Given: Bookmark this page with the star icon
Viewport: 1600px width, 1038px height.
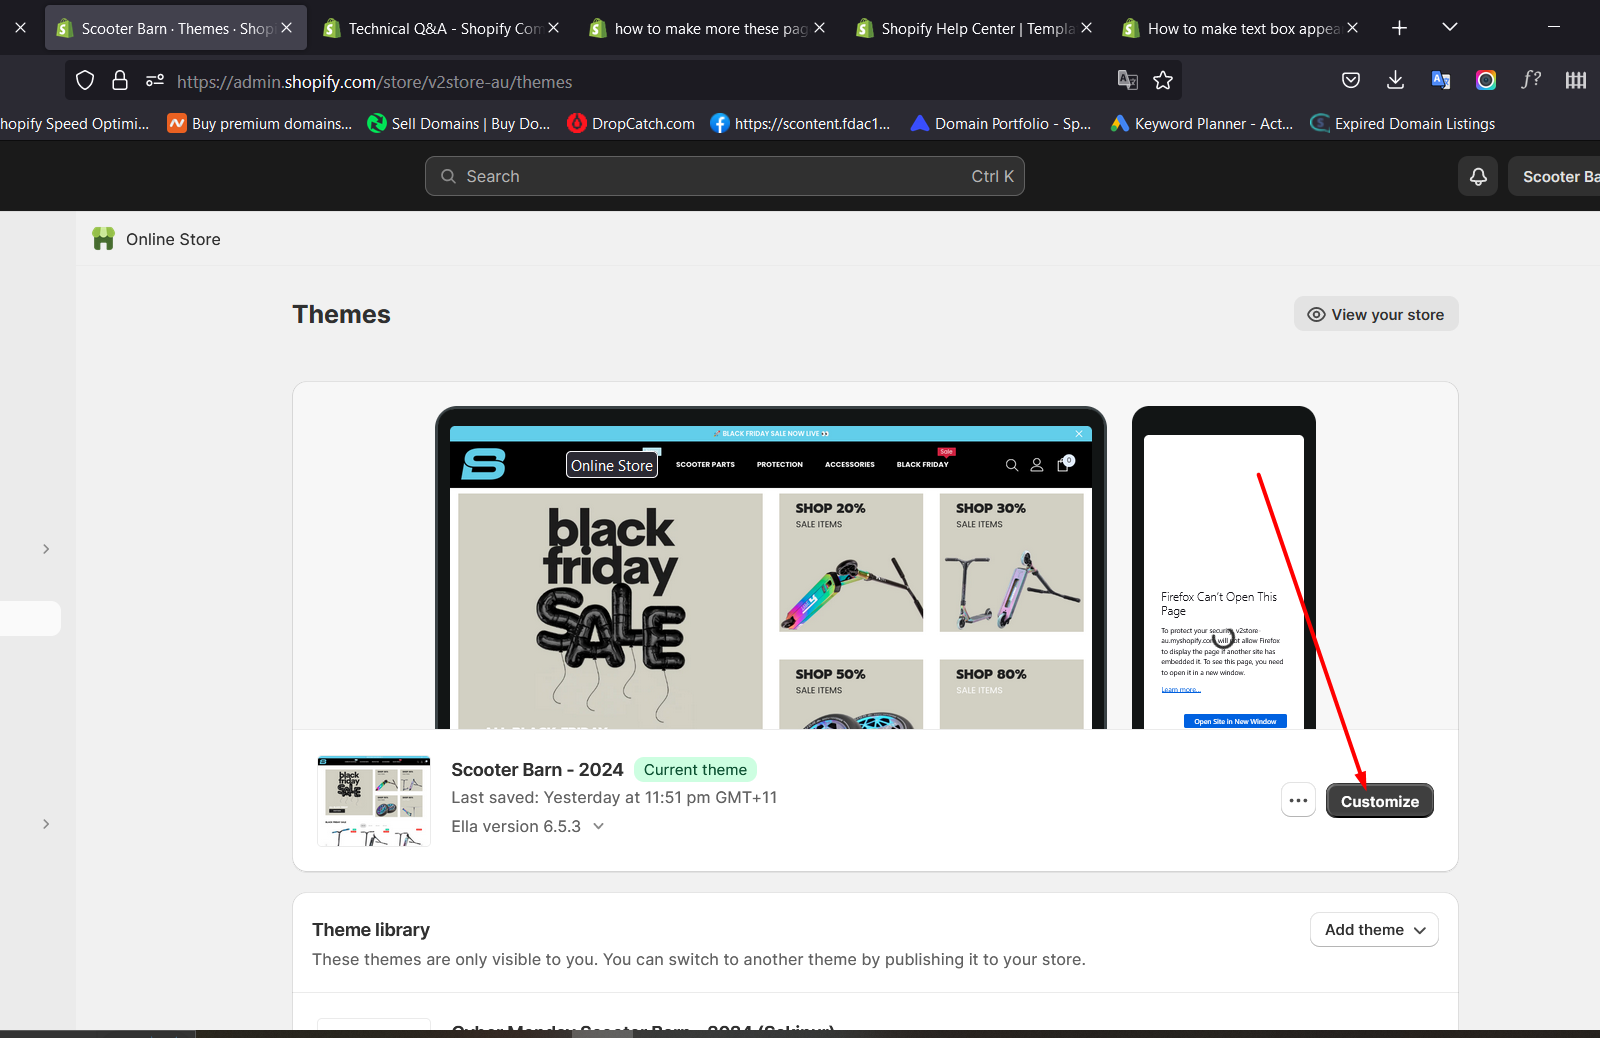Looking at the screenshot, I should coord(1163,81).
